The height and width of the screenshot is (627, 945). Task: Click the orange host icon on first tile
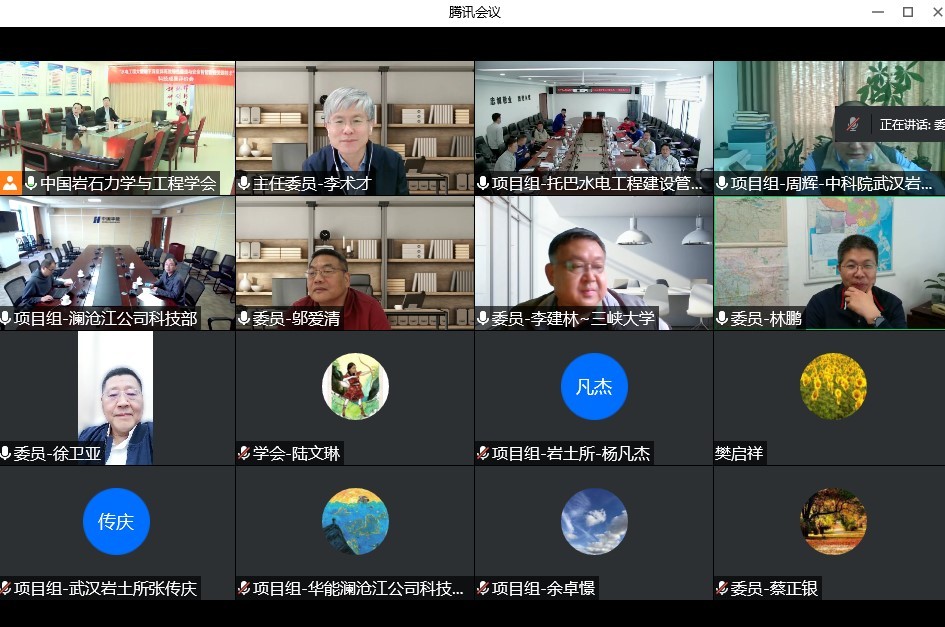coord(10,184)
